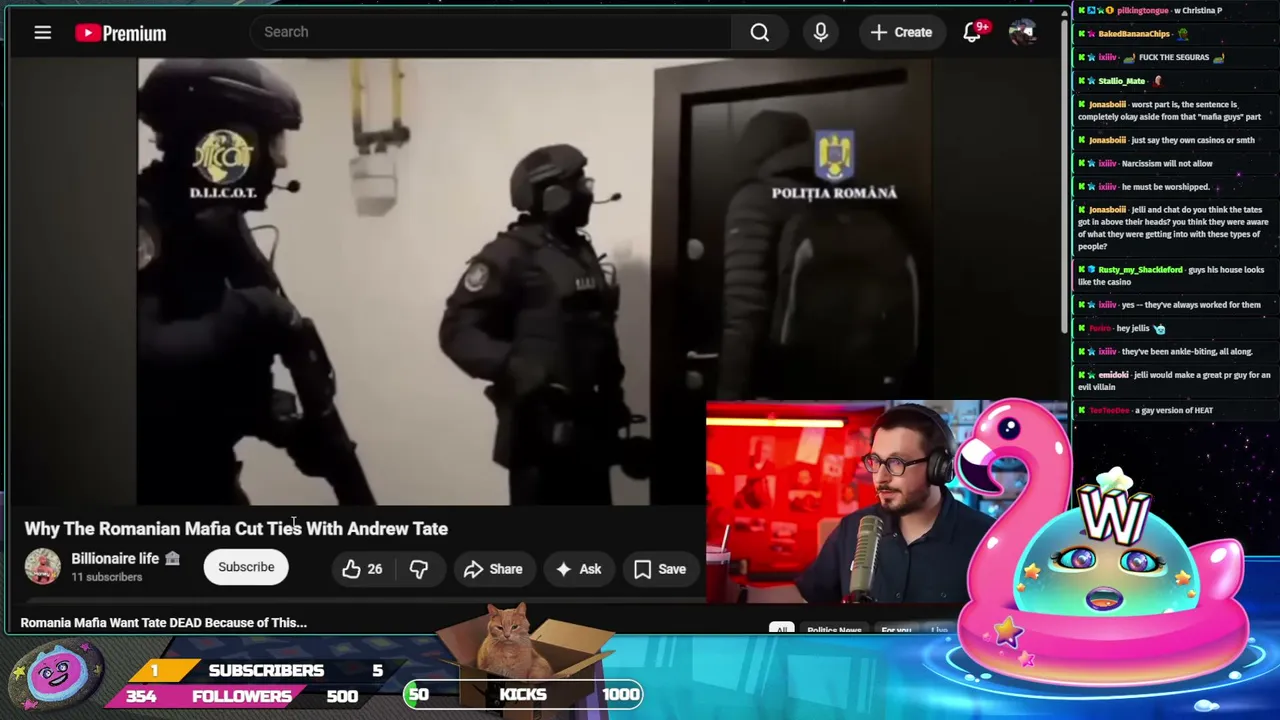The image size is (1280, 720).
Task: Click BakedBananaChips username in chat
Action: point(1134,34)
